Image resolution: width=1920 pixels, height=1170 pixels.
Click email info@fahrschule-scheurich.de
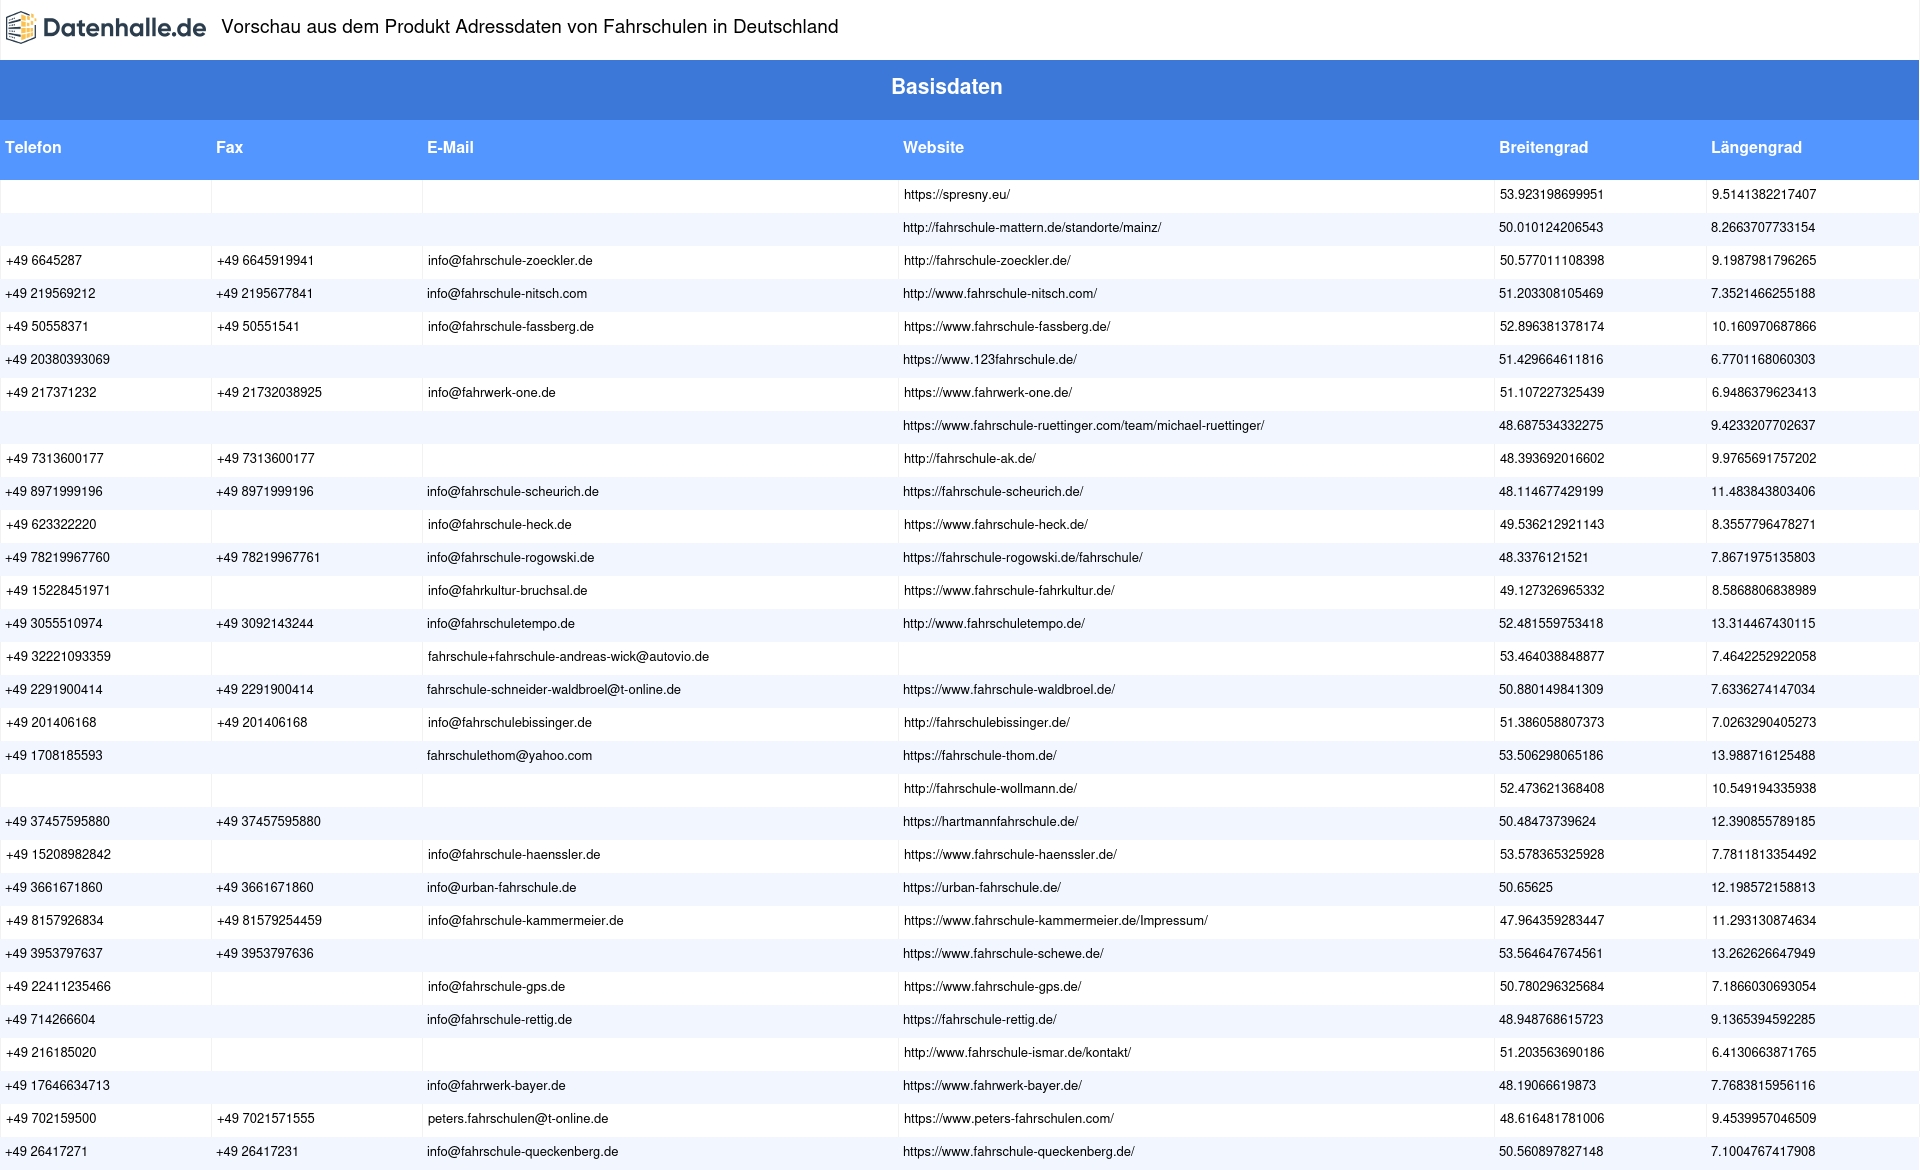point(513,492)
